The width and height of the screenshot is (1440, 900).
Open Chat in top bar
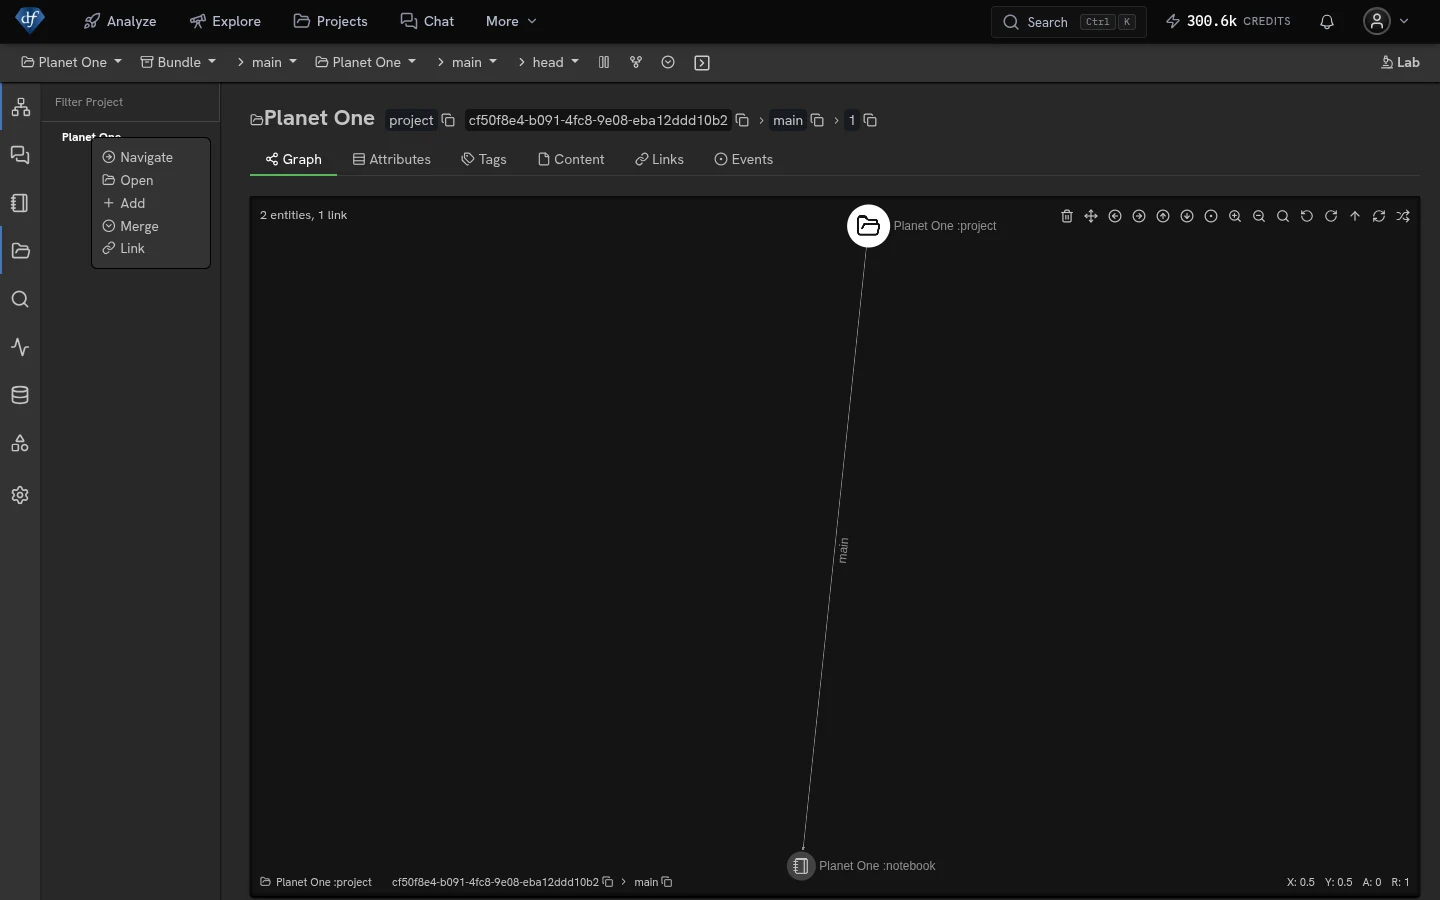click(x=427, y=21)
